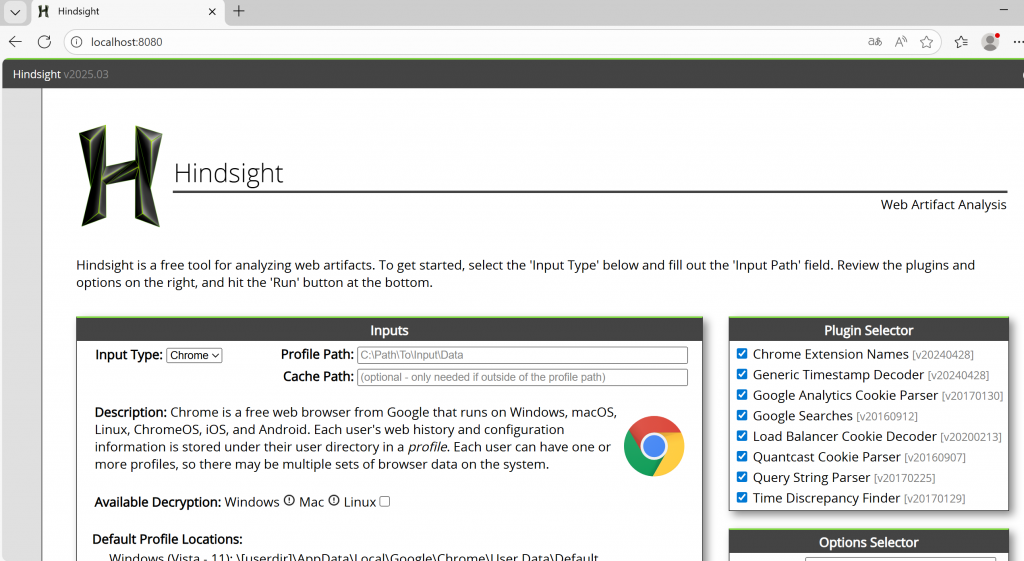This screenshot has width=1024, height=561.
Task: Open the Input Type dropdown
Action: 194,355
